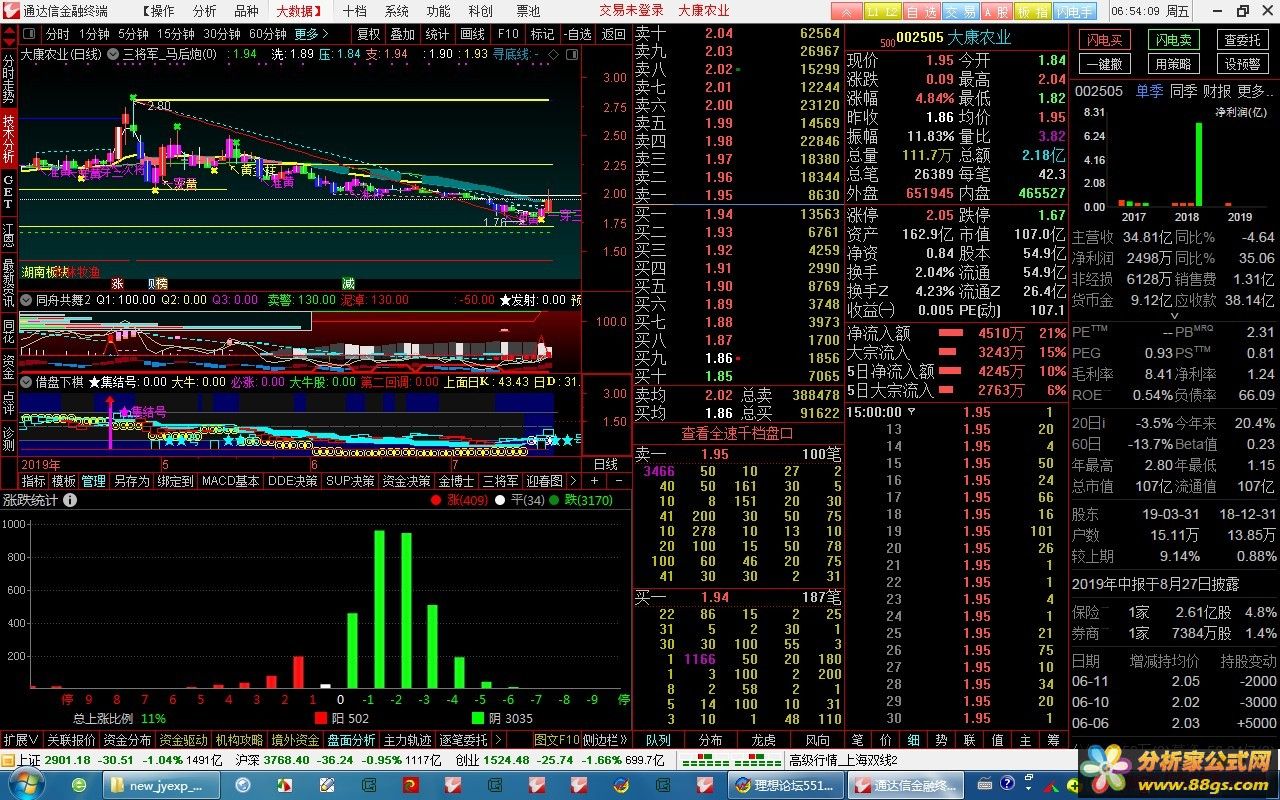The height and width of the screenshot is (800, 1280).
Task: Click the 板指 sector index toolbar button
Action: click(1032, 11)
